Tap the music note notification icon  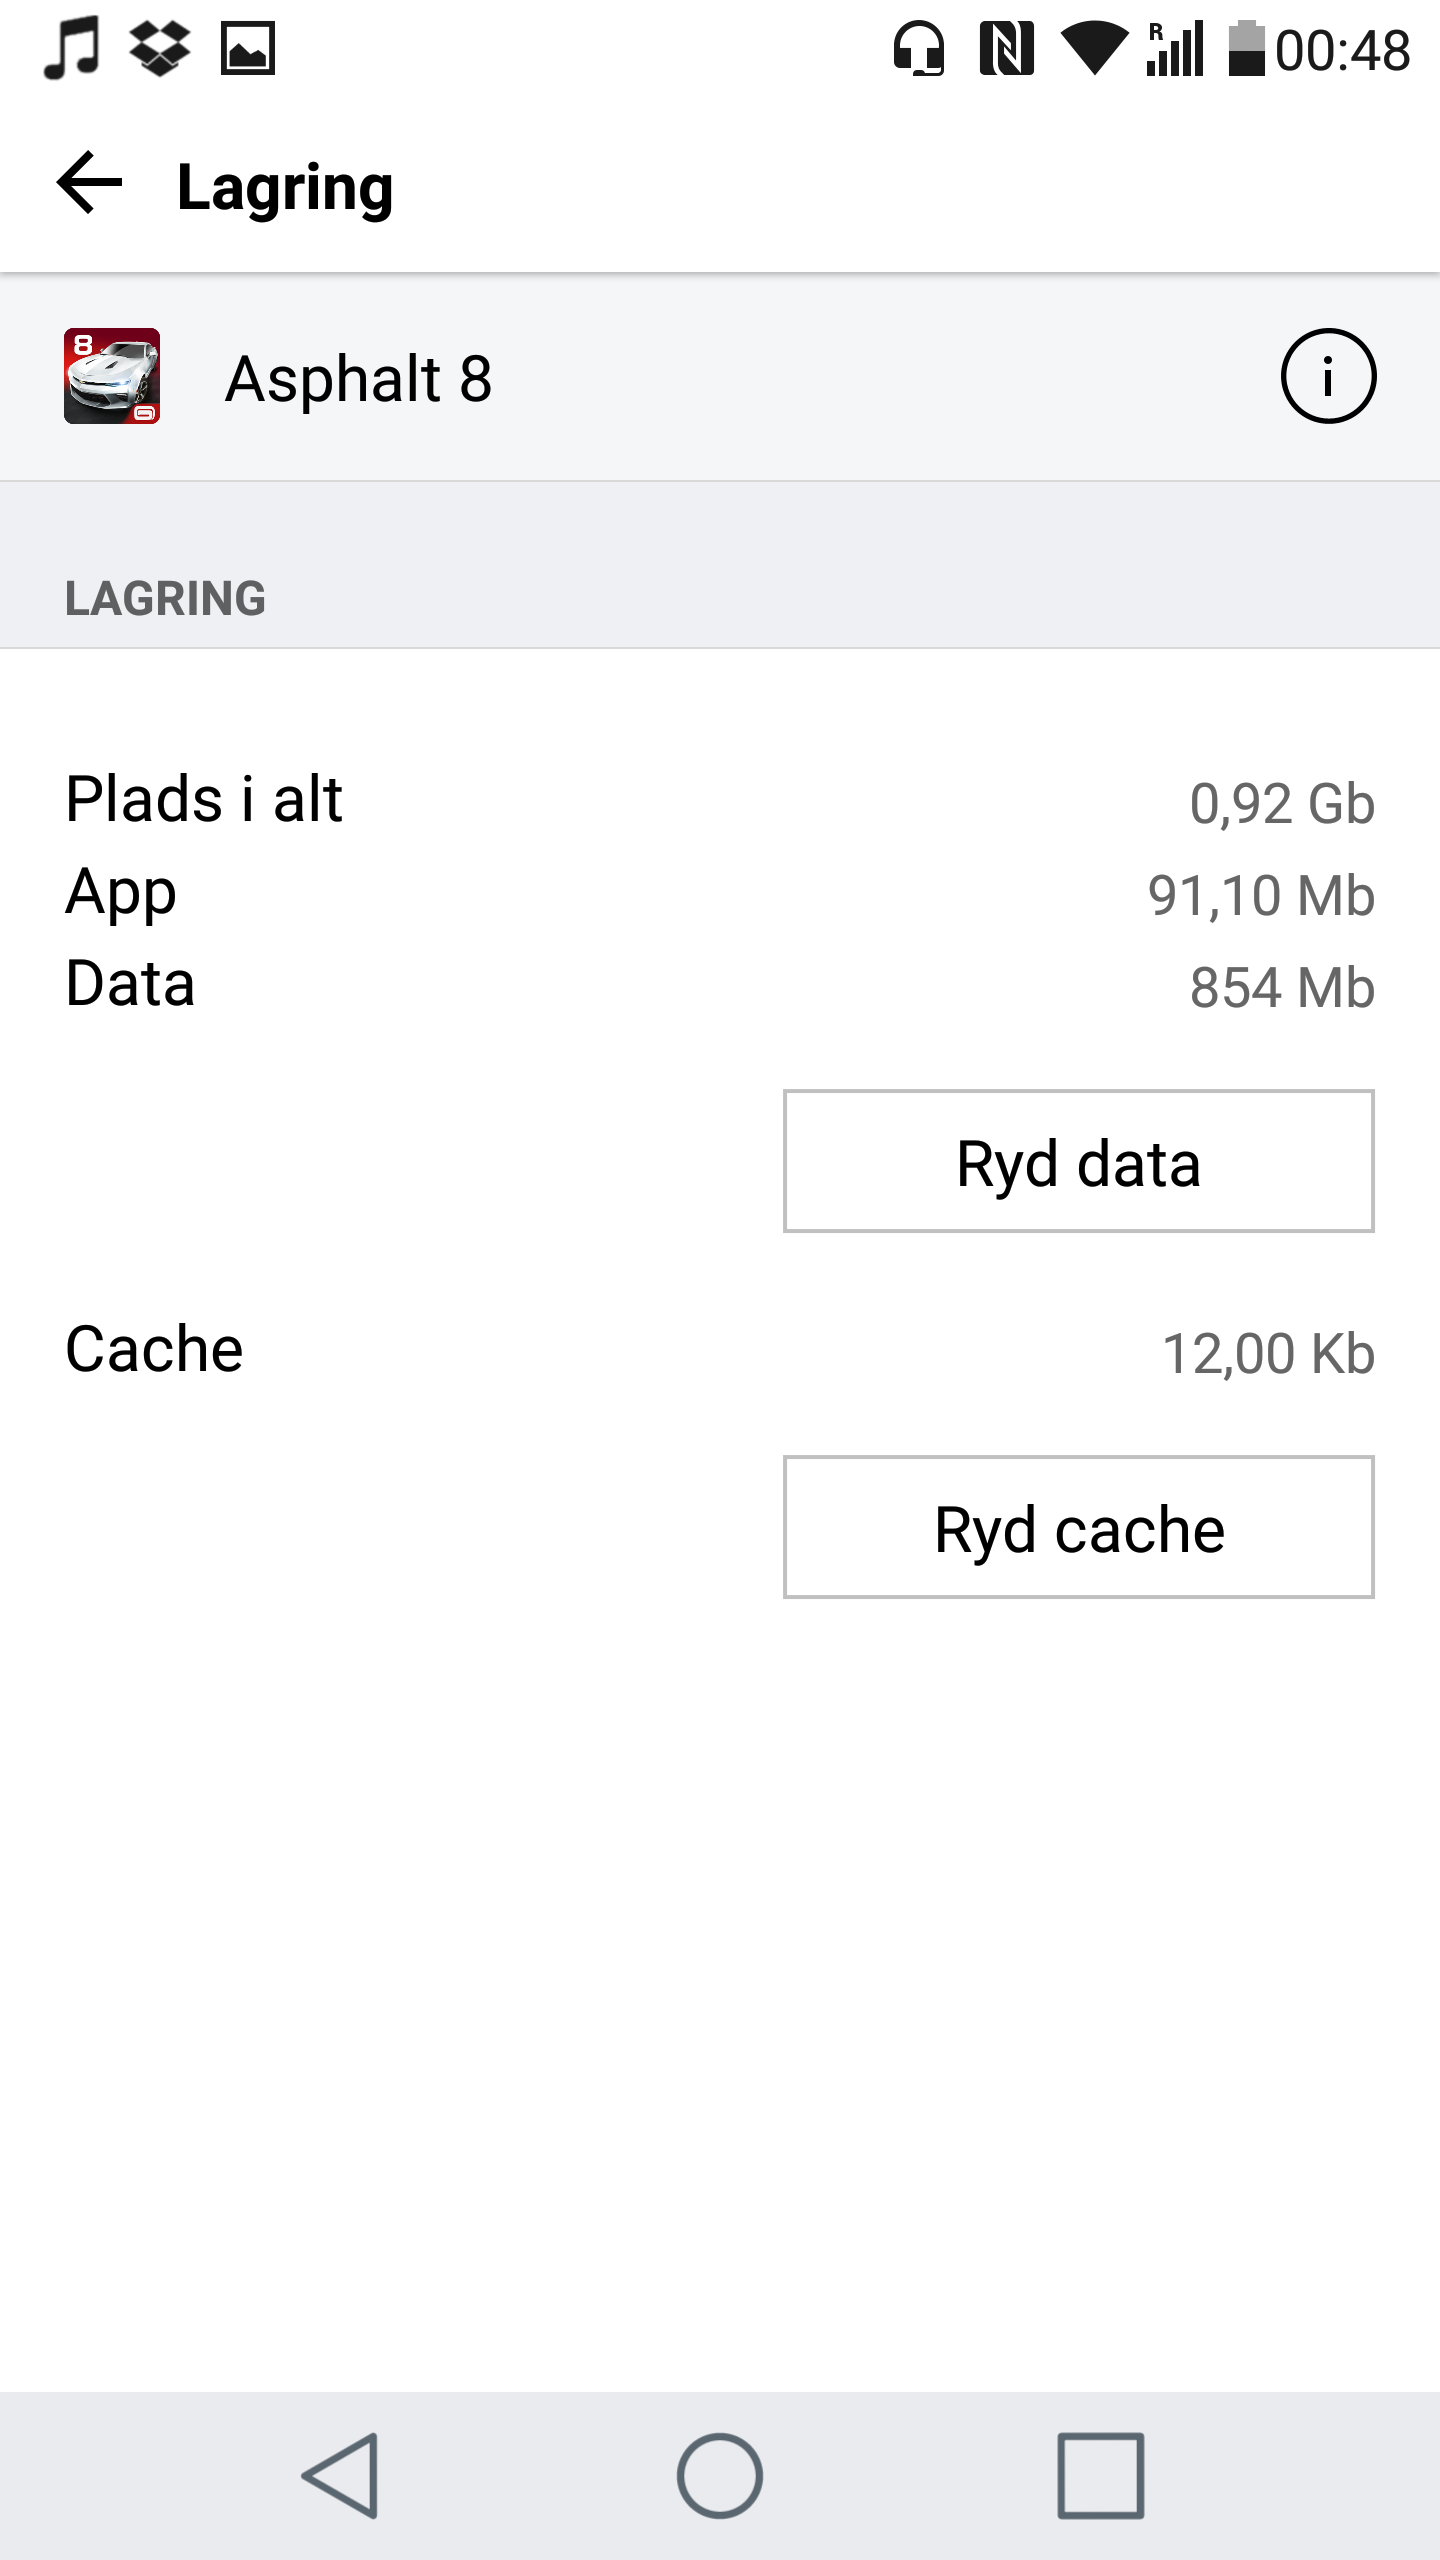(71, 48)
